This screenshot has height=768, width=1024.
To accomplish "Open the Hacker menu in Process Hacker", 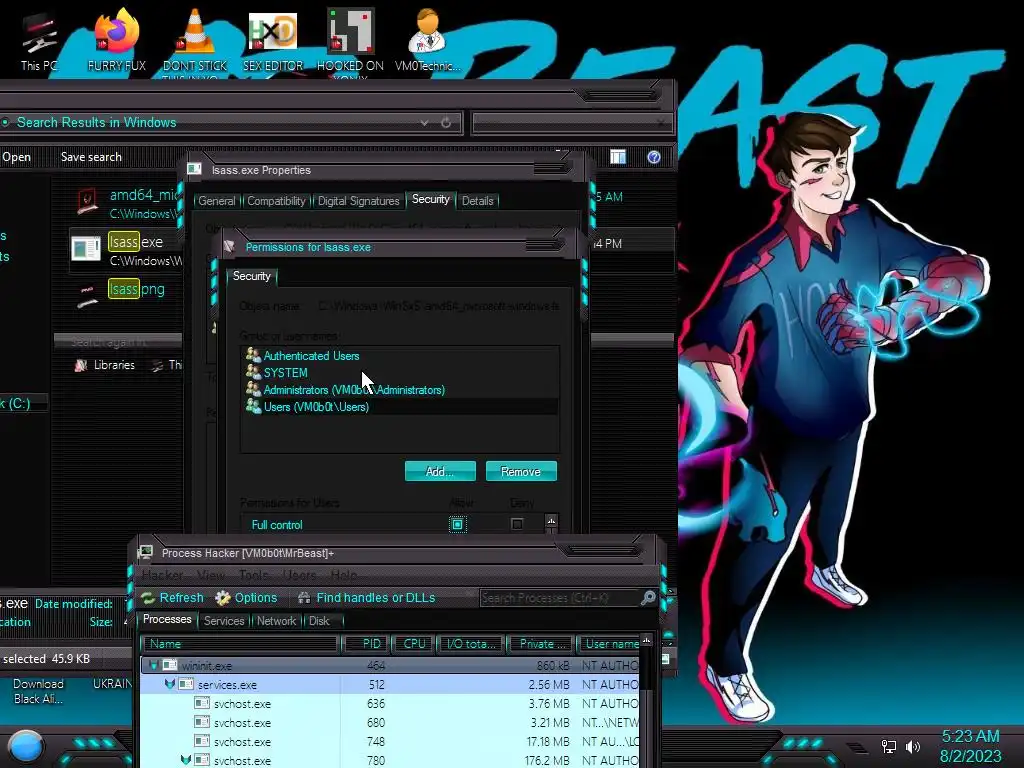I will coord(163,575).
